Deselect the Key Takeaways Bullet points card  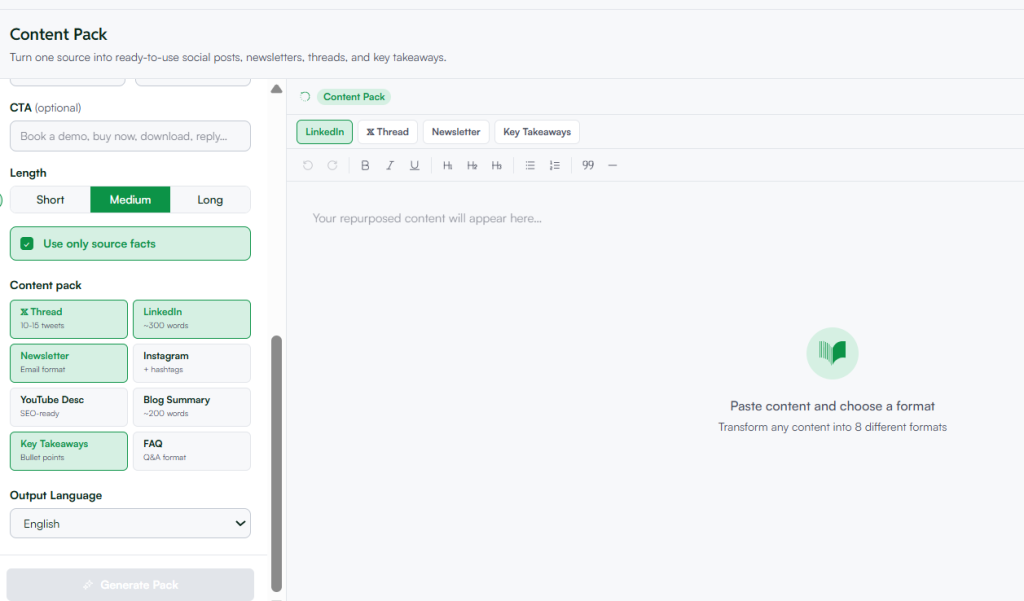coord(69,451)
